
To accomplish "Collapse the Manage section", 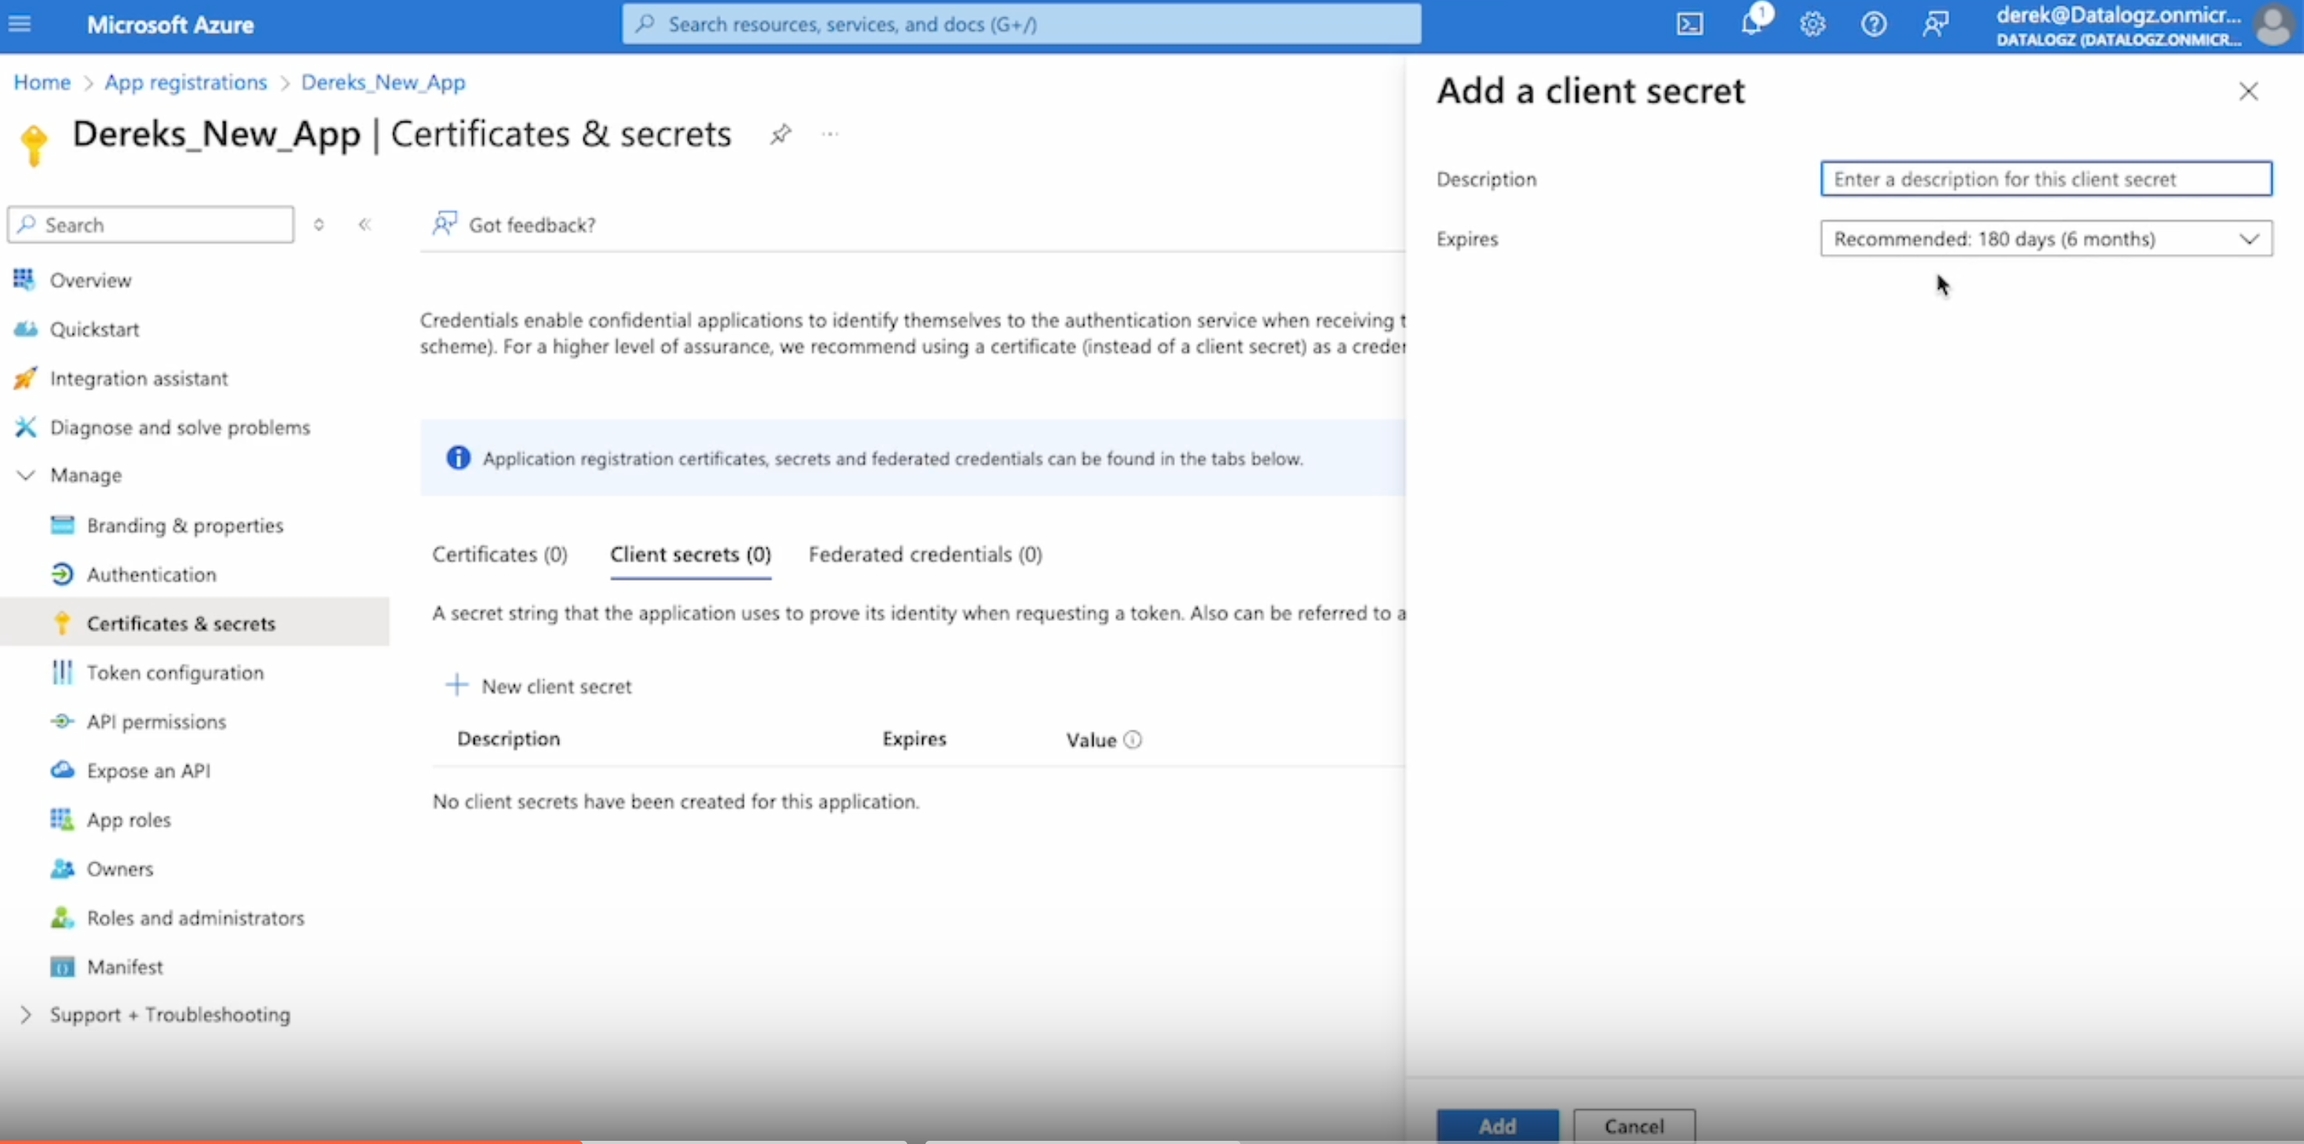I will tap(26, 475).
